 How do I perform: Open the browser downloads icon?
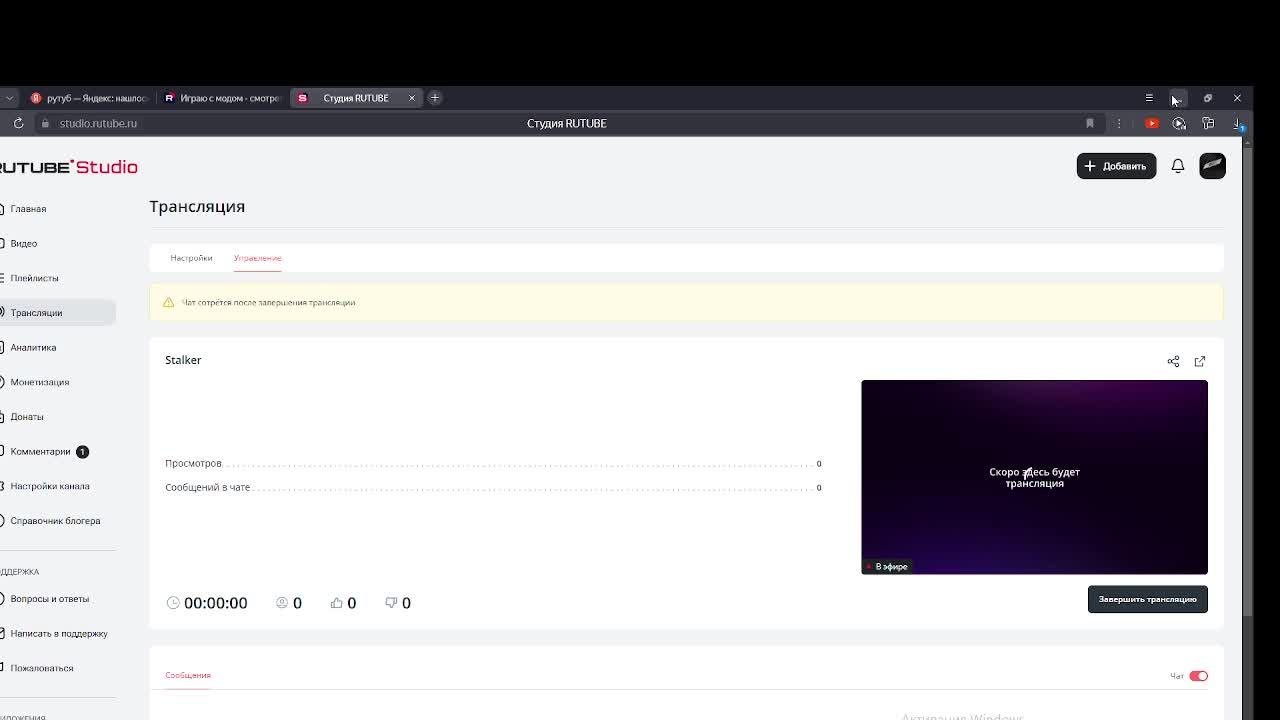1238,123
